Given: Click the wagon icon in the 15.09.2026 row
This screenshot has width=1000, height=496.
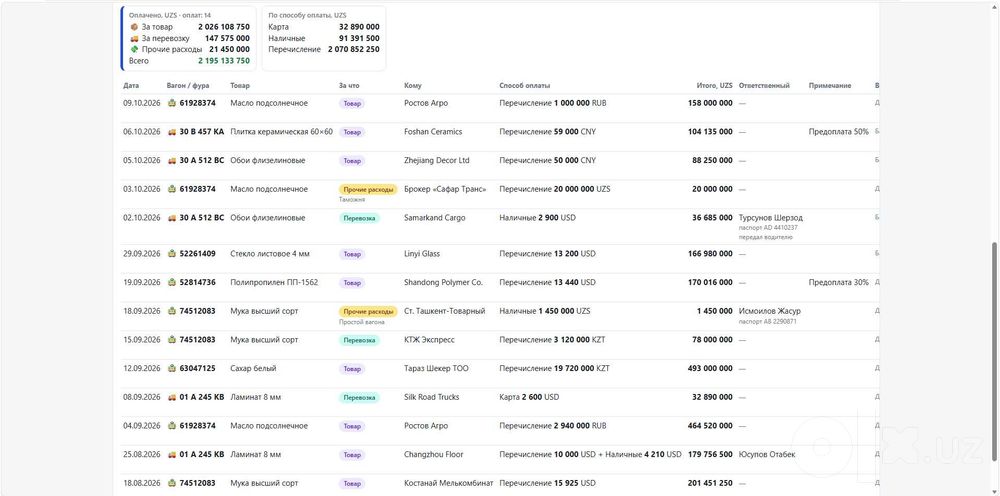Looking at the screenshot, I should 172,340.
